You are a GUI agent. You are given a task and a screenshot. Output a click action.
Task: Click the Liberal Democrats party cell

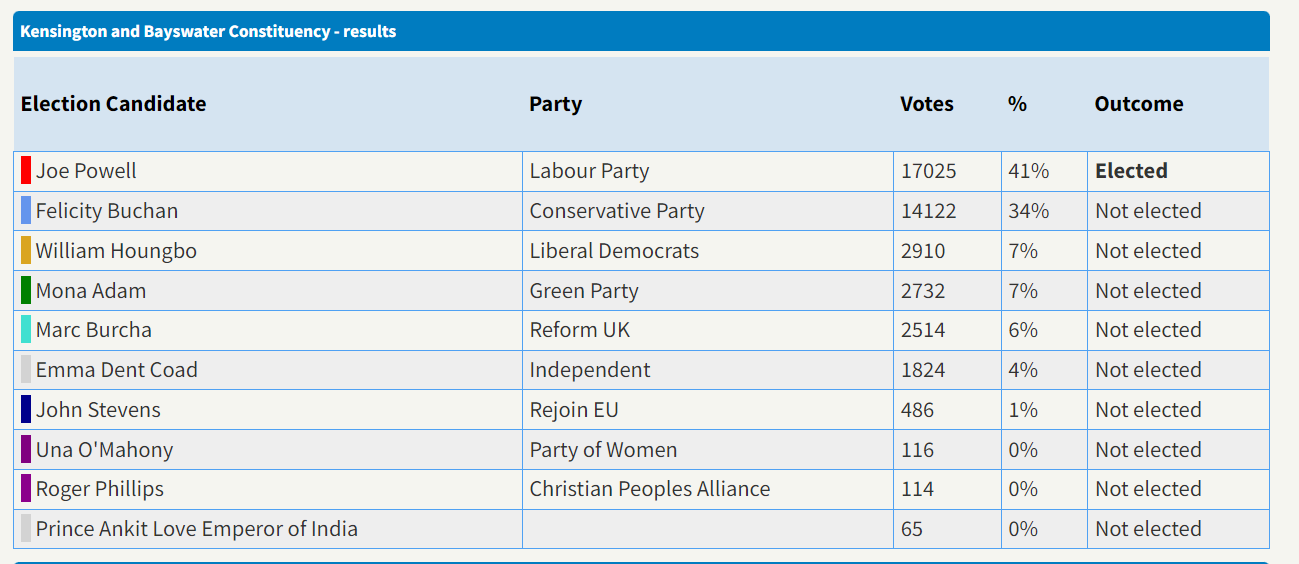point(614,251)
